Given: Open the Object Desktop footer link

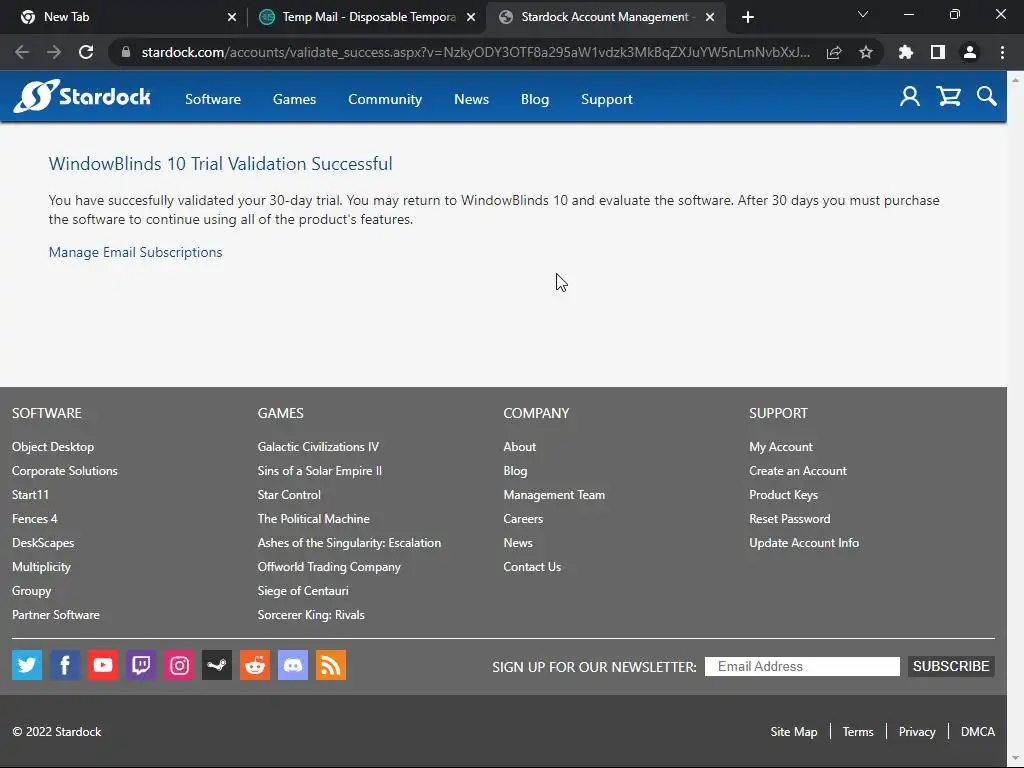Looking at the screenshot, I should 53,447.
